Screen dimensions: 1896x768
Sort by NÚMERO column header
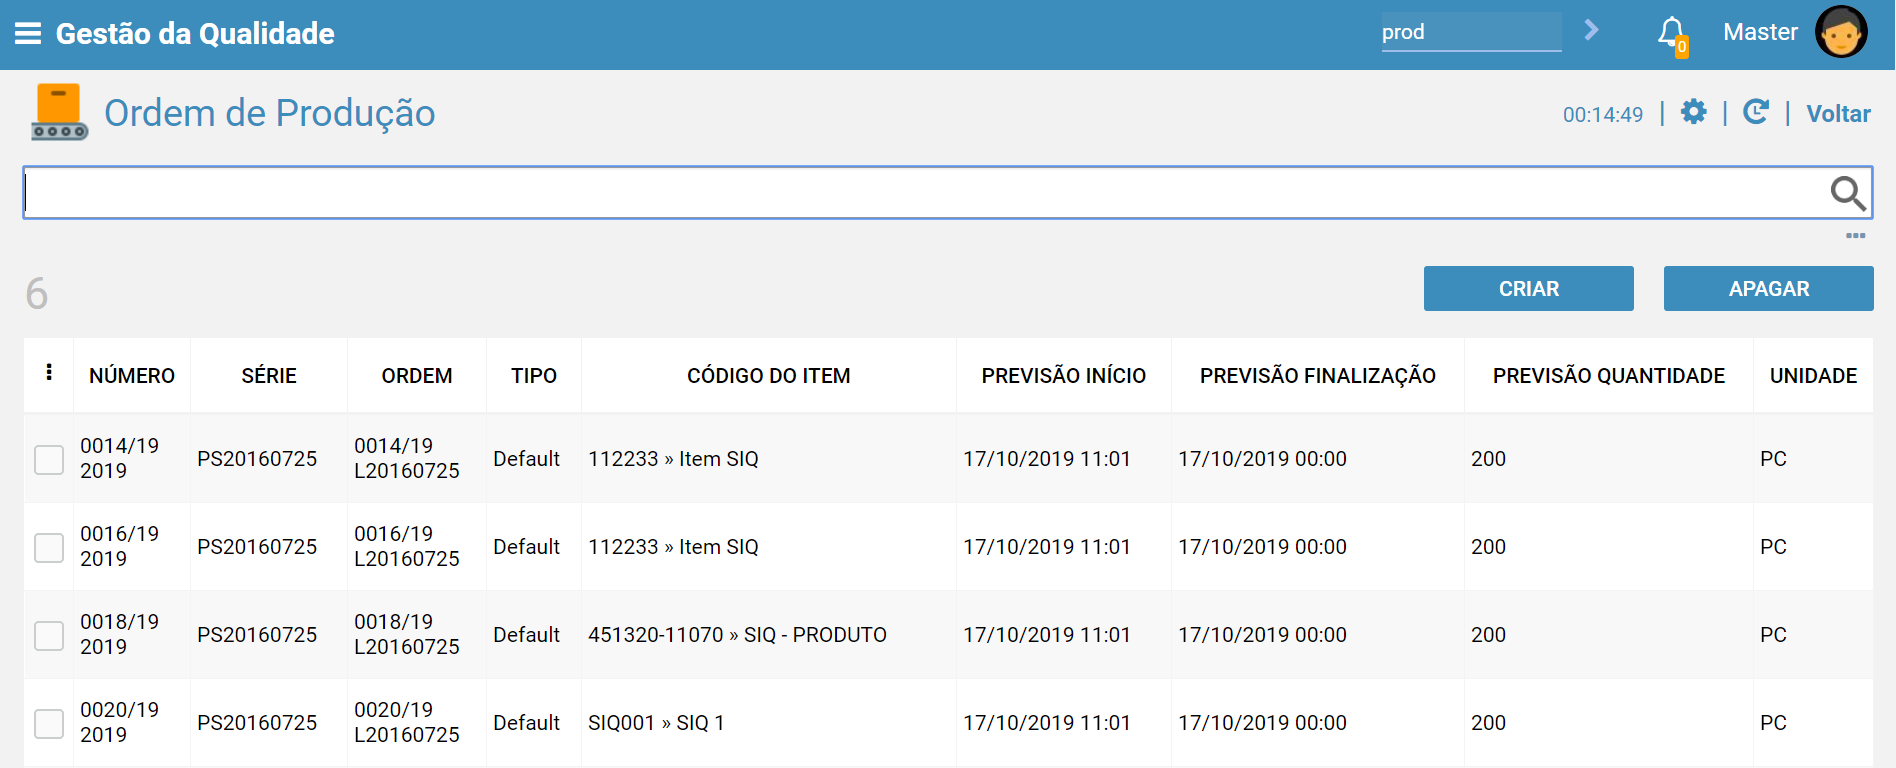click(x=132, y=376)
